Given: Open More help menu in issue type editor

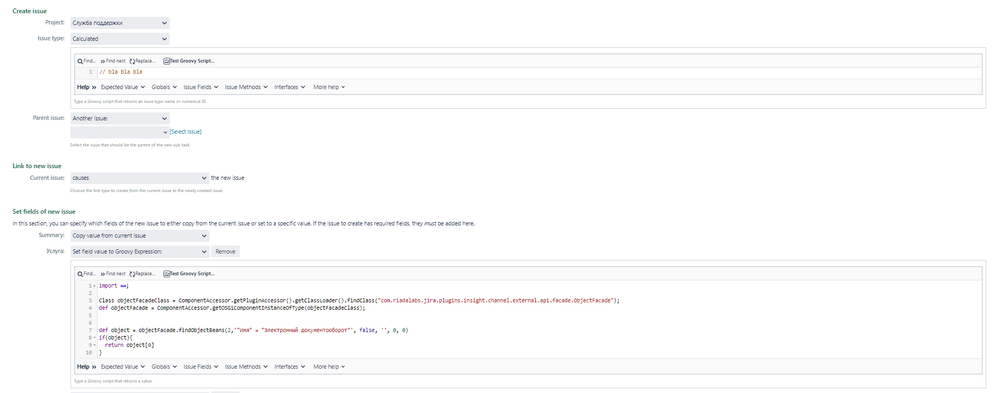Looking at the screenshot, I should click(x=329, y=87).
